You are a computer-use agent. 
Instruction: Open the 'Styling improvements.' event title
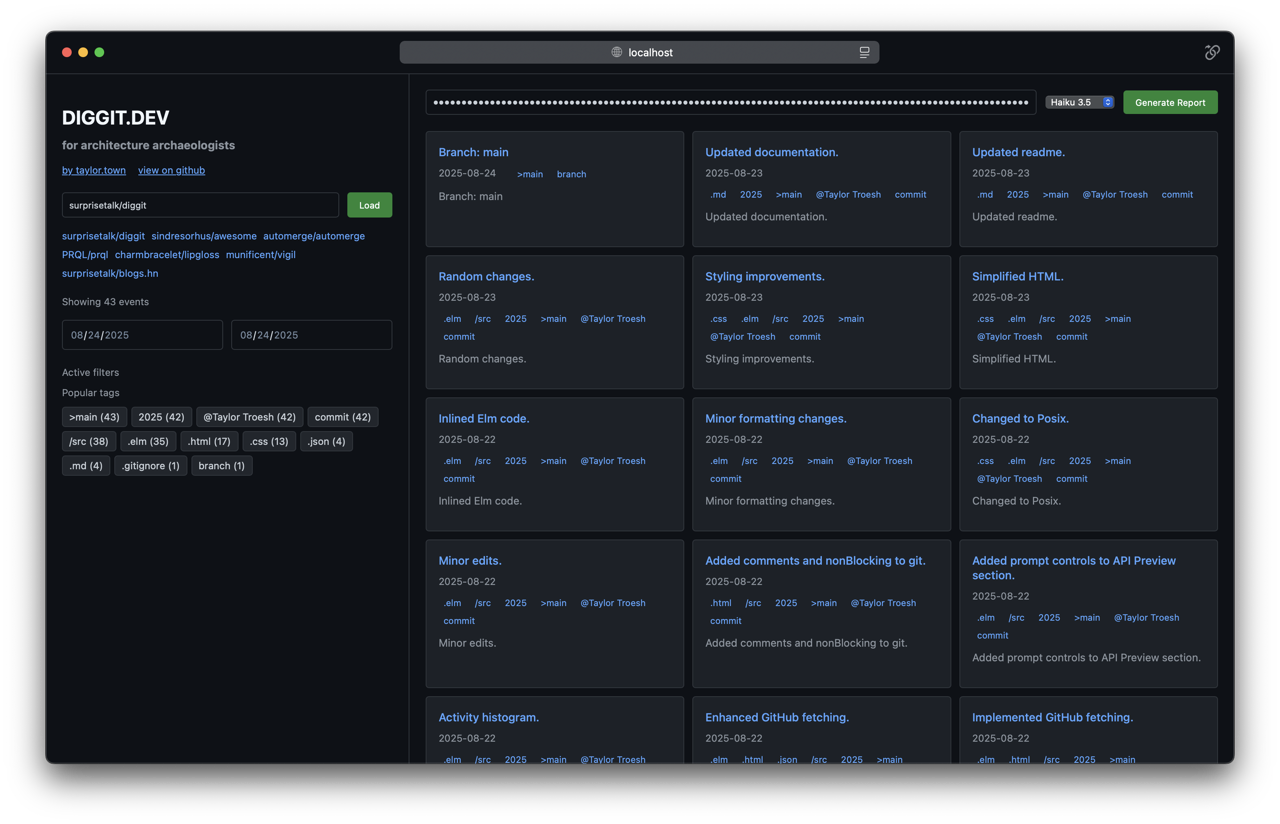[764, 276]
